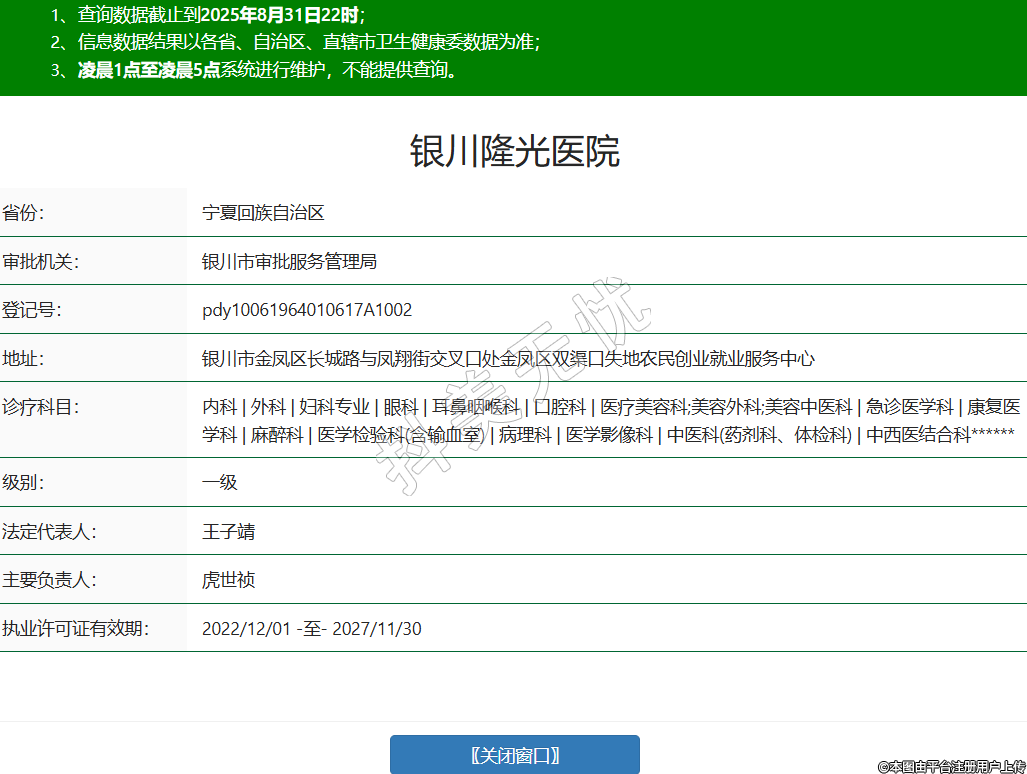Select the 地址 row label
This screenshot has height=774, width=1027.
(x=24, y=359)
